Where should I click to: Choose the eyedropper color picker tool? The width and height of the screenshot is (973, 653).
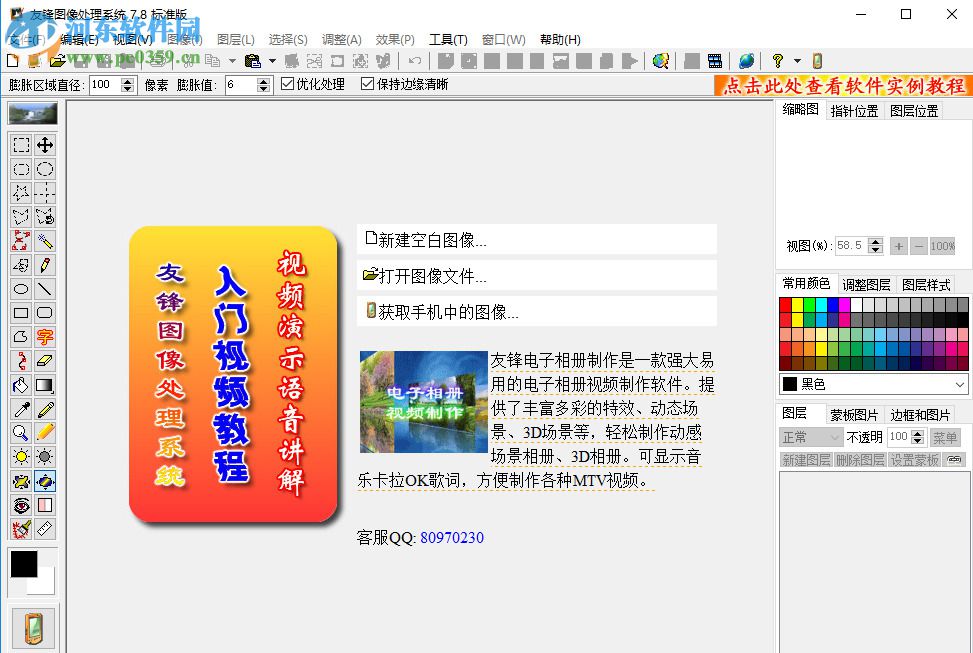click(21, 409)
